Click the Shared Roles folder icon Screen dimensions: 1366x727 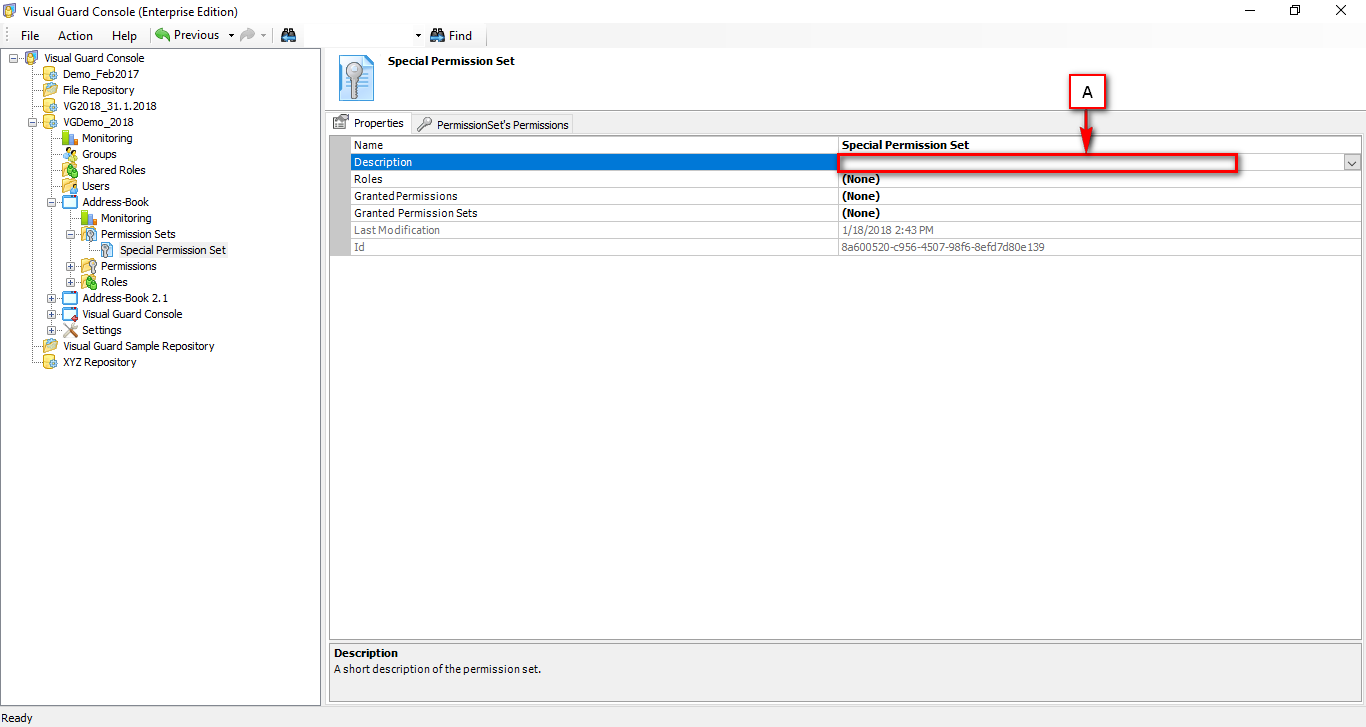[x=69, y=170]
